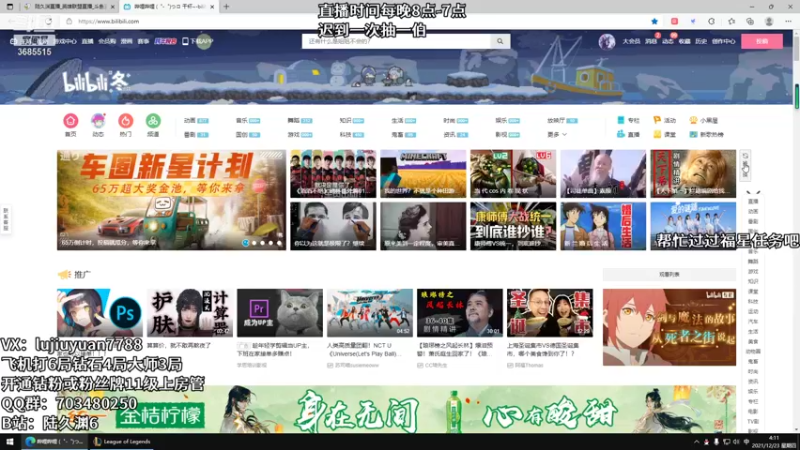Click the browser favorites star icon
The width and height of the screenshot is (800, 450).
655,21
